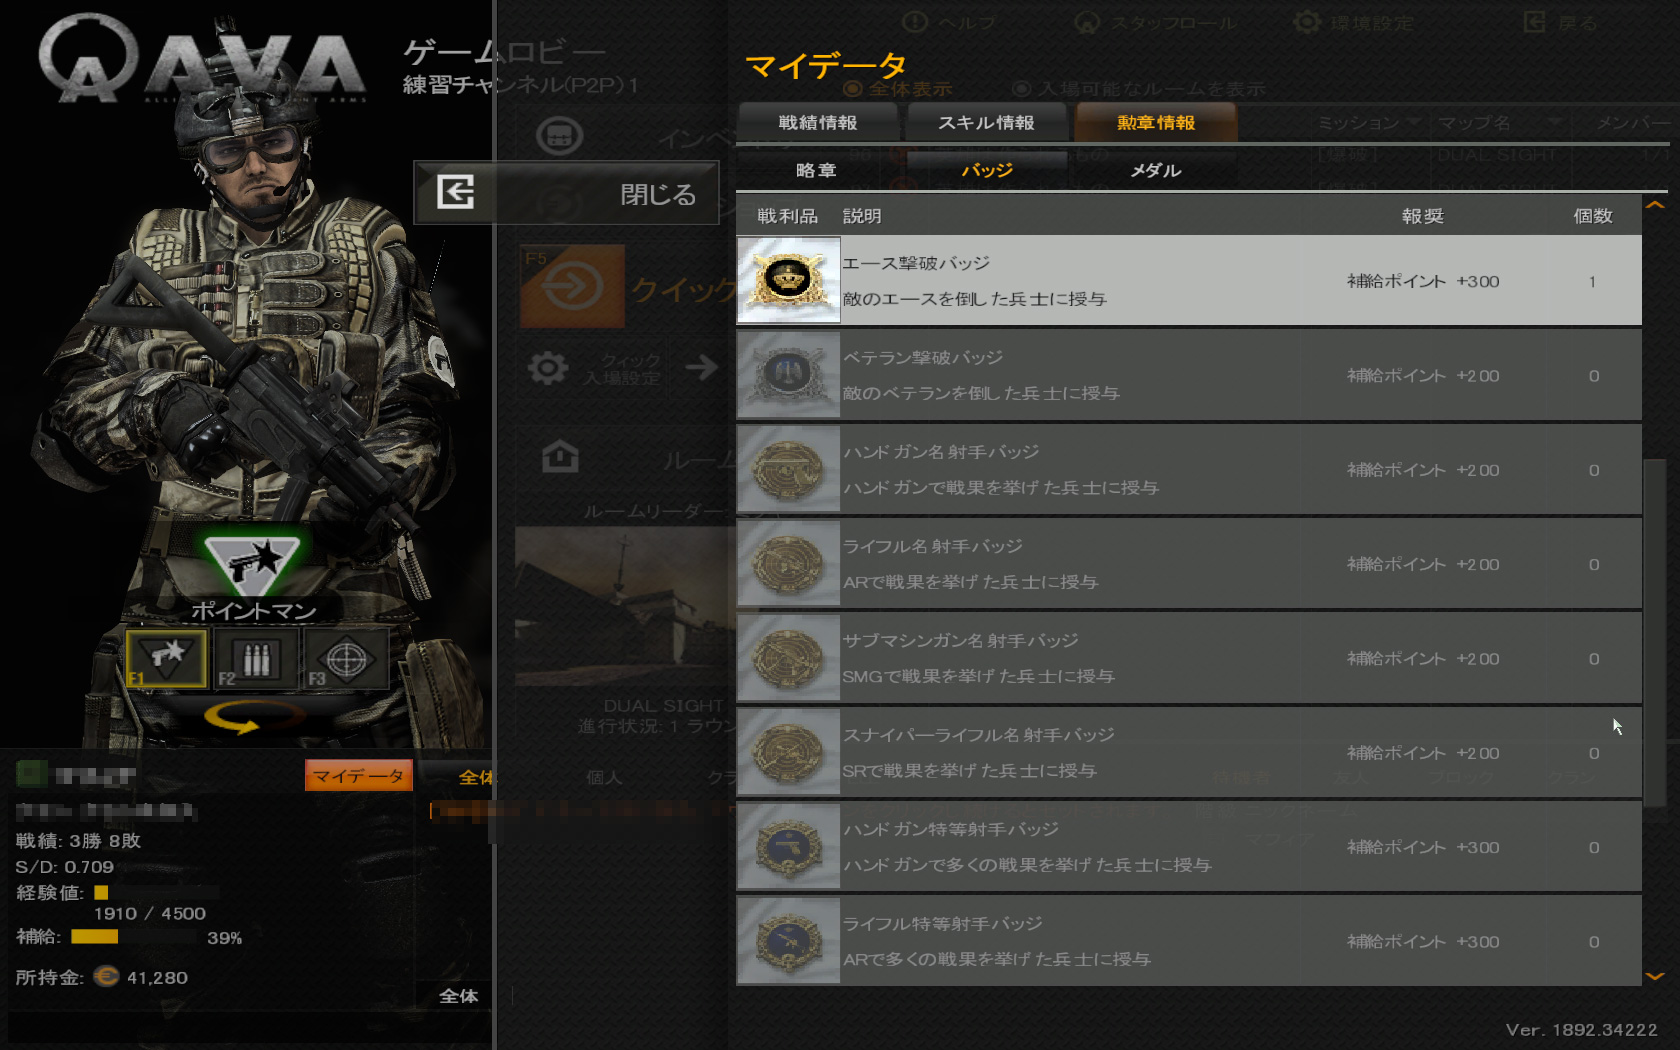This screenshot has height=1050, width=1680.
Task: Select the スナイパーライフル名射手バッジ row
Action: click(x=1189, y=752)
